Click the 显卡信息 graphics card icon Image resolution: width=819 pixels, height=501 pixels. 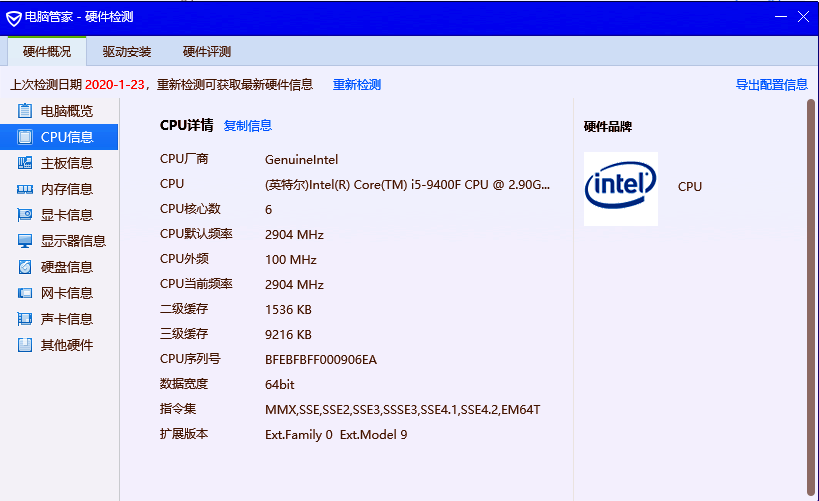point(25,215)
